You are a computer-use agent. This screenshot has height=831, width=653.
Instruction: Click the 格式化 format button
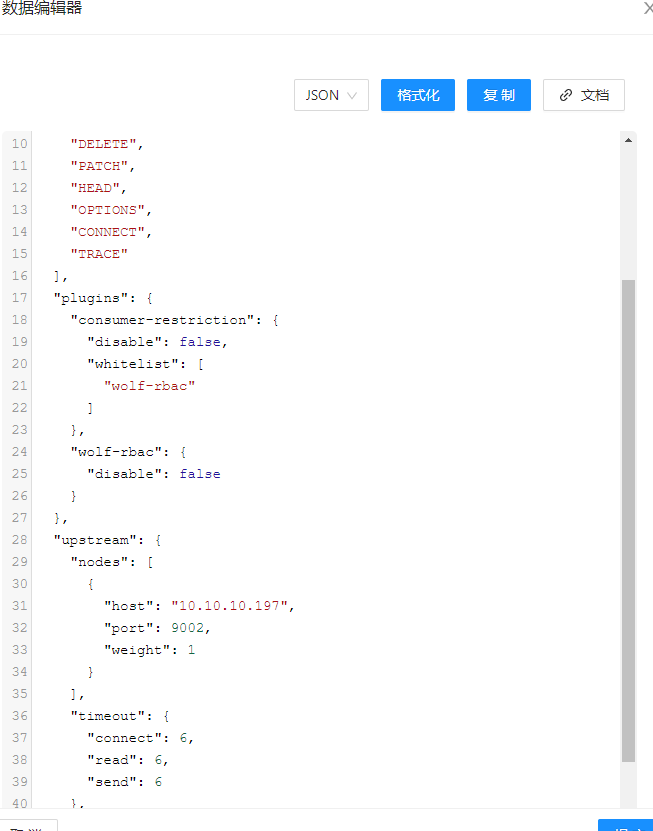click(x=418, y=95)
